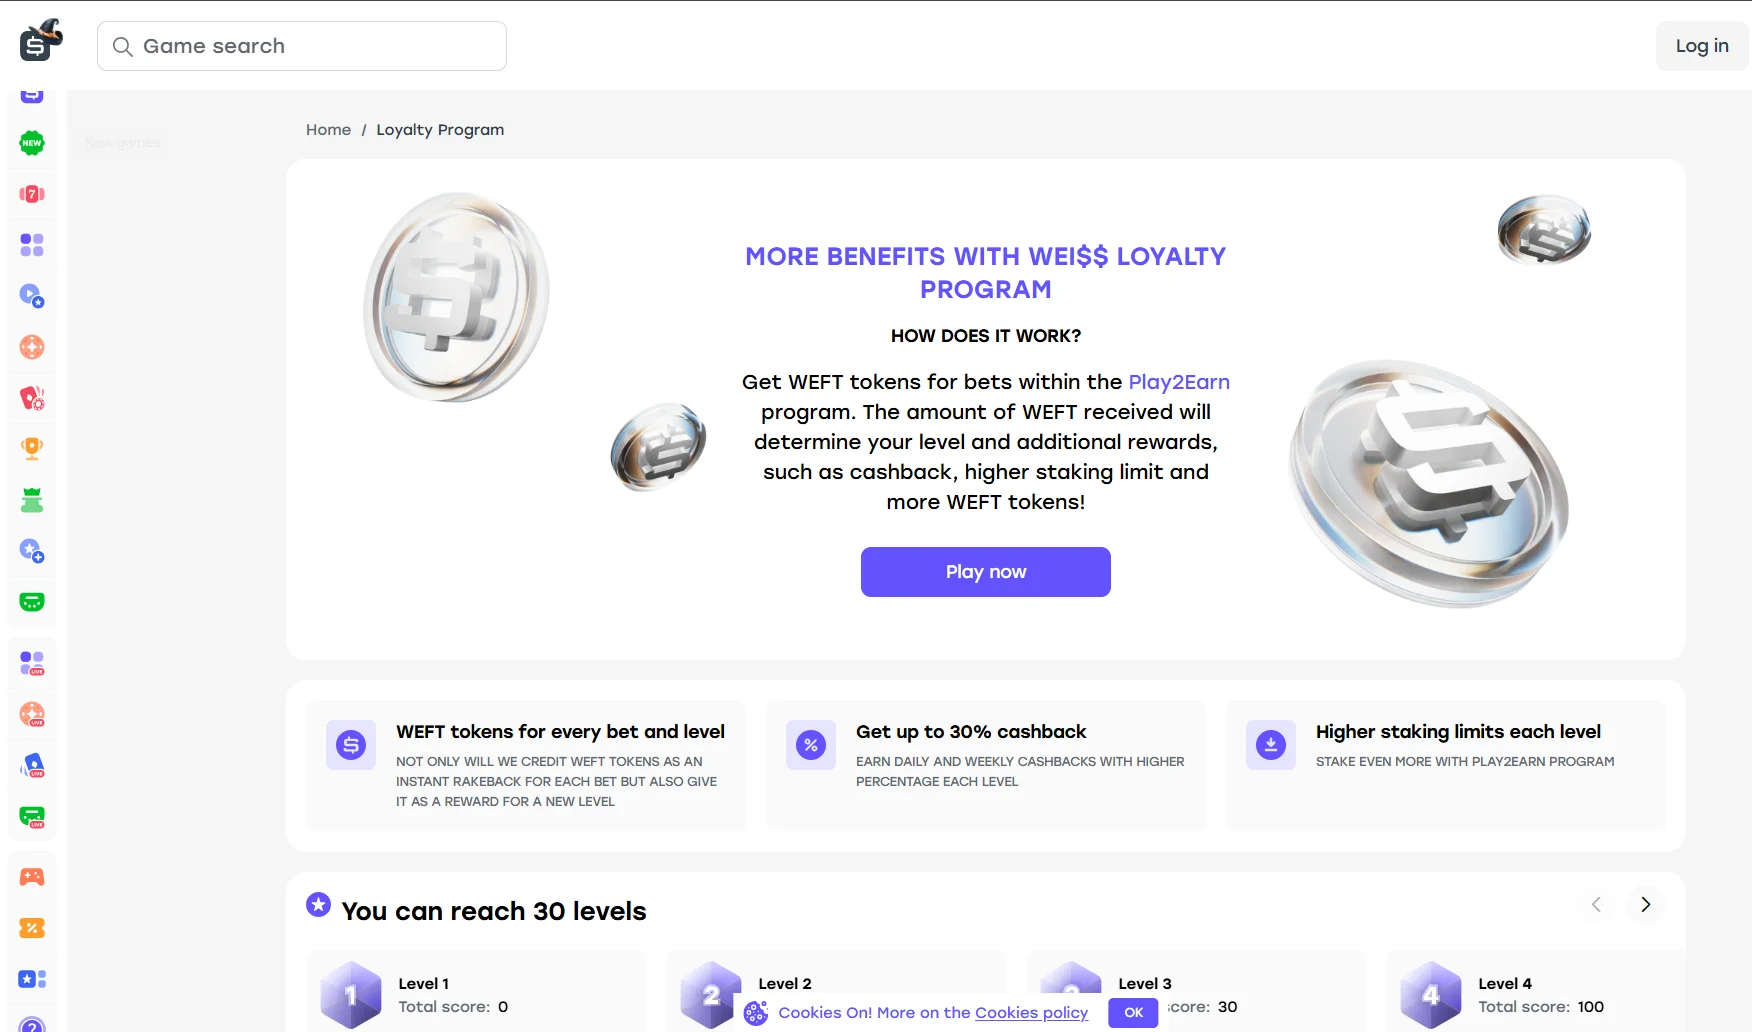The height and width of the screenshot is (1032, 1752).
Task: Open the Play2Earn link
Action: (1179, 382)
